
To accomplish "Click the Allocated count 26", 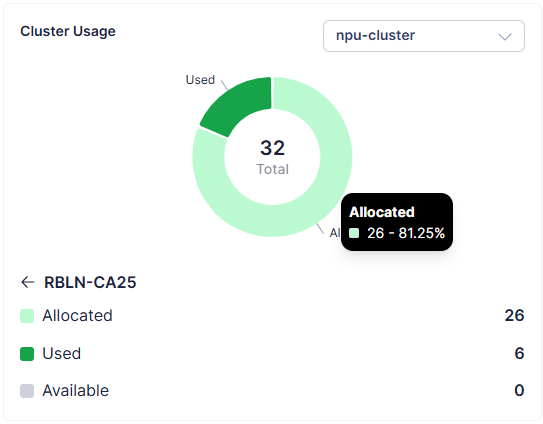I will tap(514, 315).
